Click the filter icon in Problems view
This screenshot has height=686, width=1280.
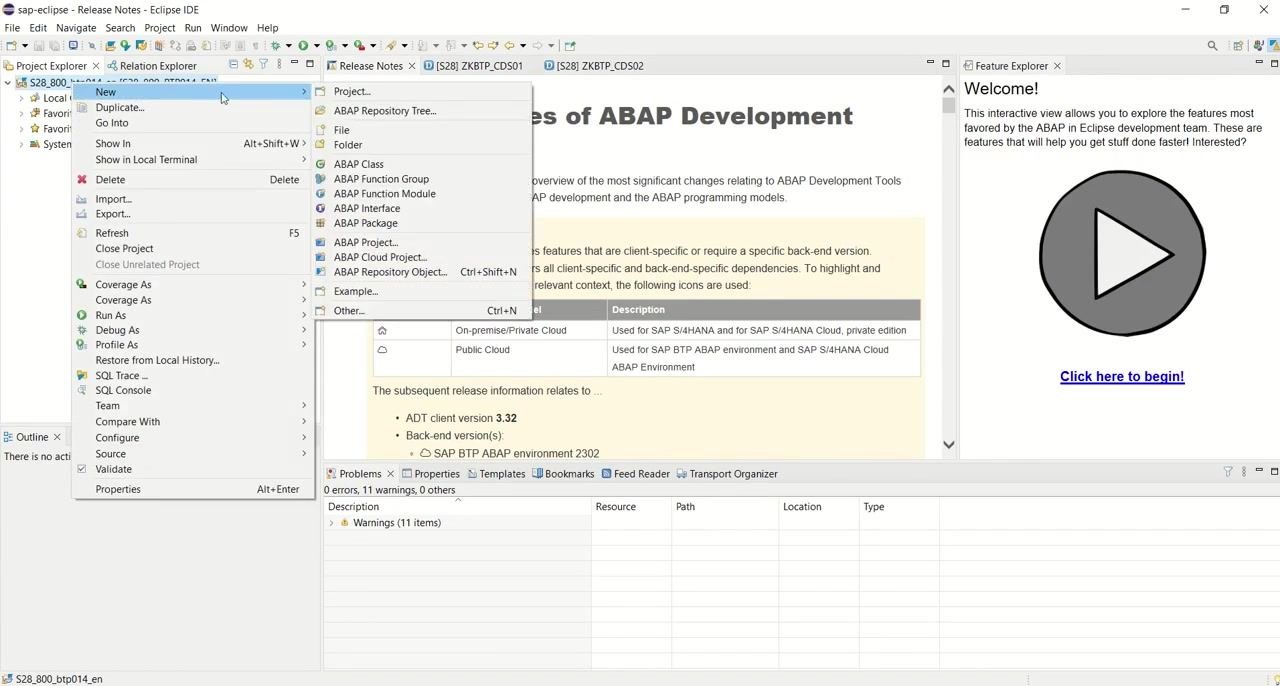(x=1228, y=472)
